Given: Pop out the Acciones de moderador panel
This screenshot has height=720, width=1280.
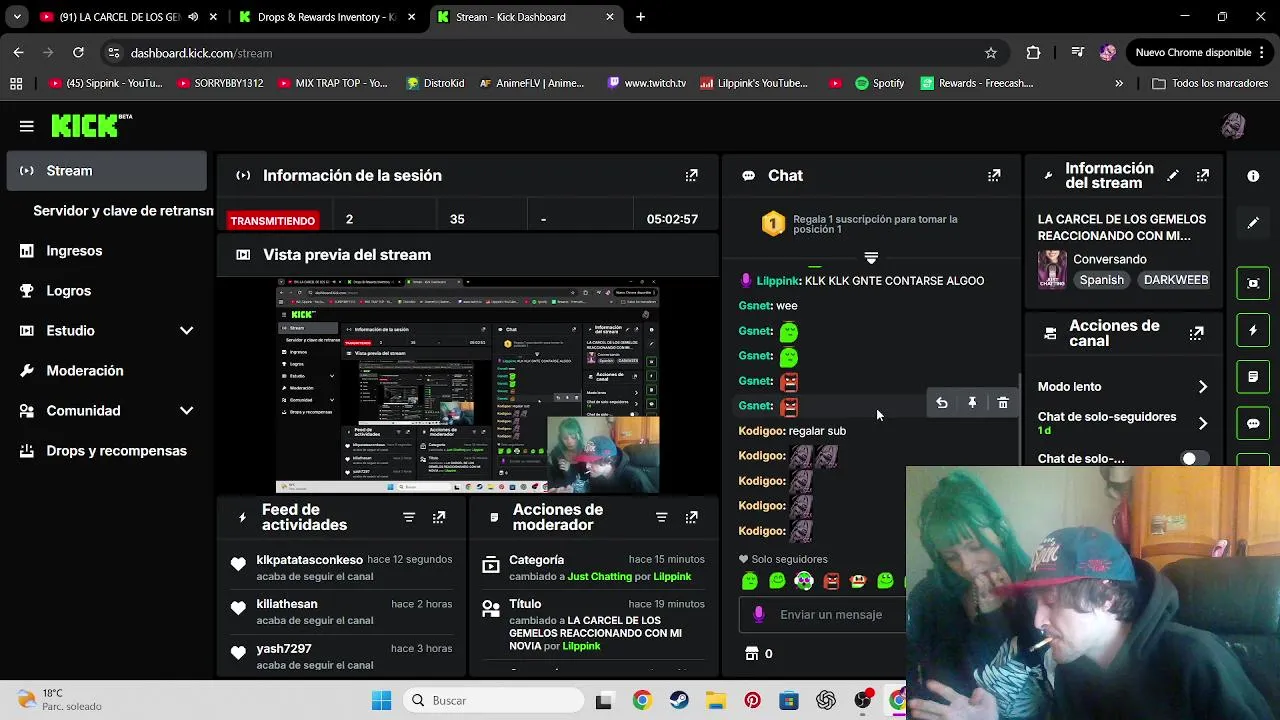Looking at the screenshot, I should coord(691,517).
